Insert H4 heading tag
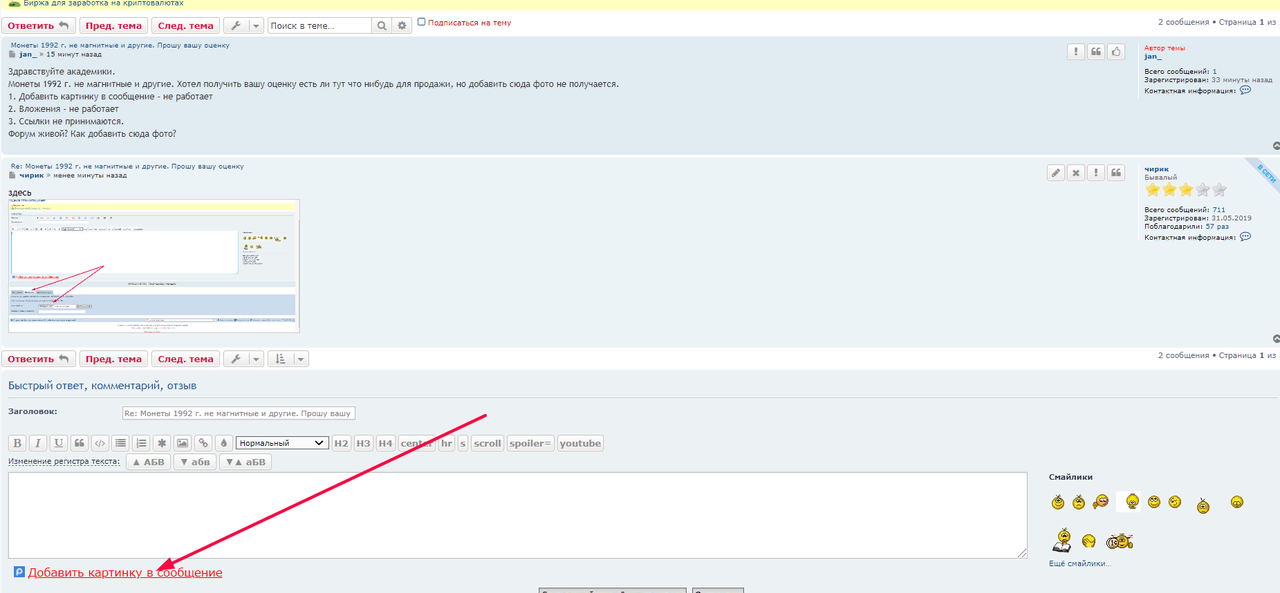Viewport: 1280px width, 593px height. (386, 443)
